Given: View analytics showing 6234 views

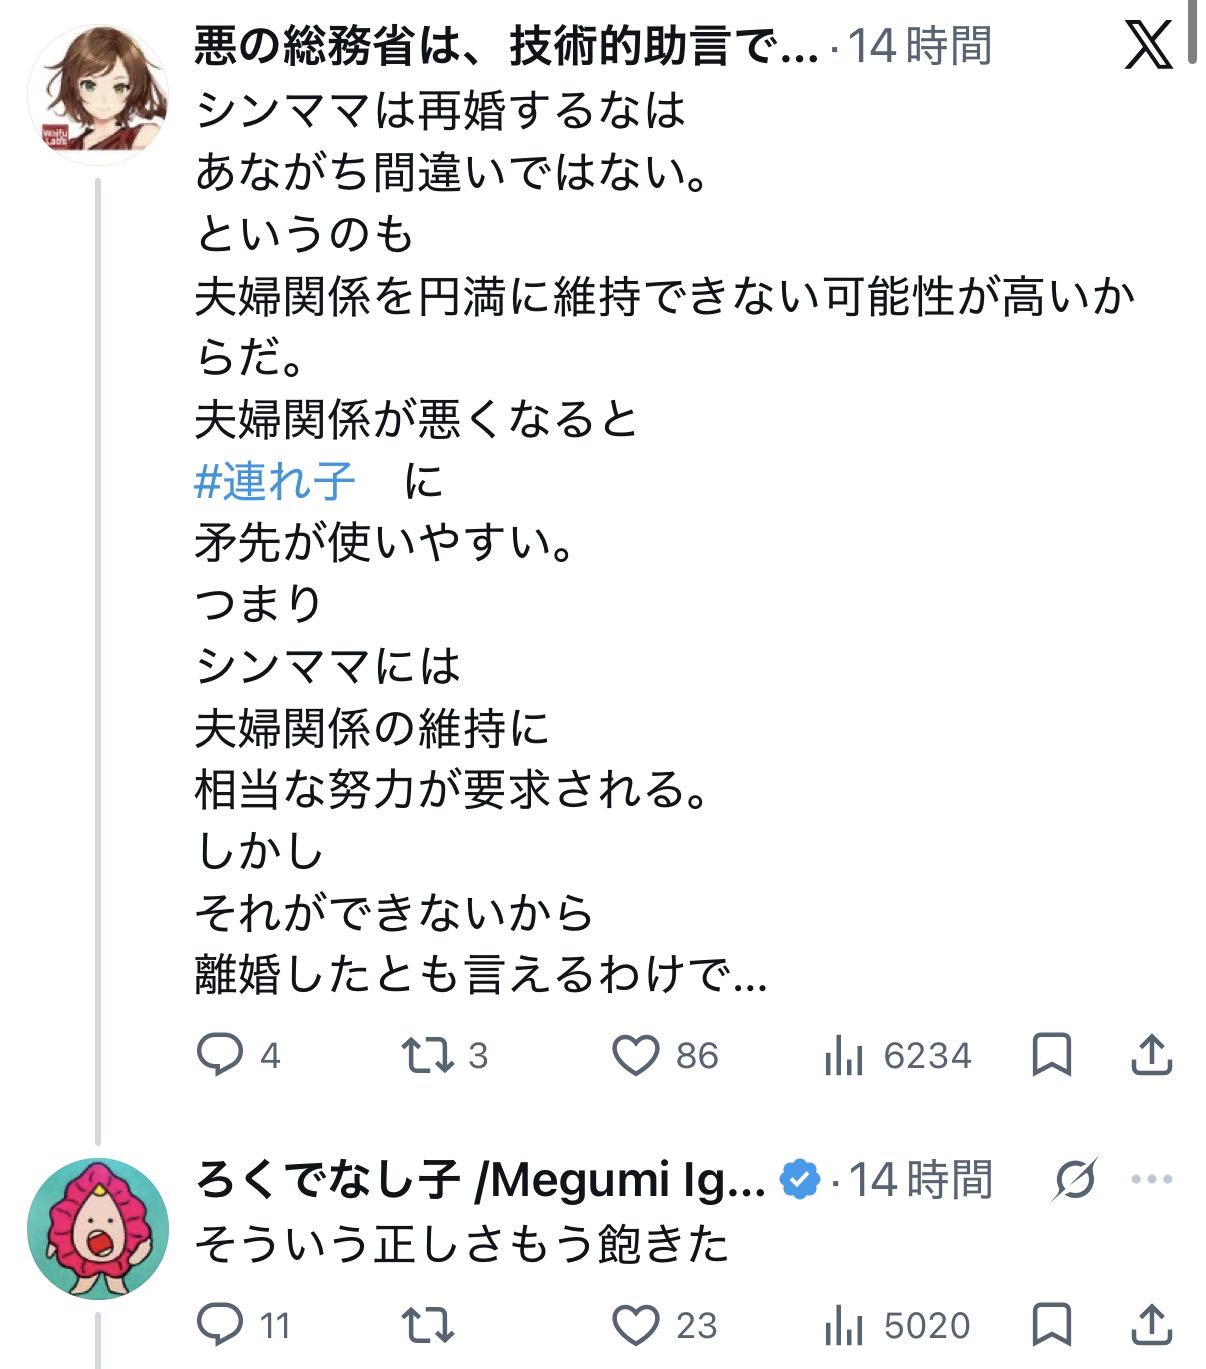Looking at the screenshot, I should (x=845, y=1055).
